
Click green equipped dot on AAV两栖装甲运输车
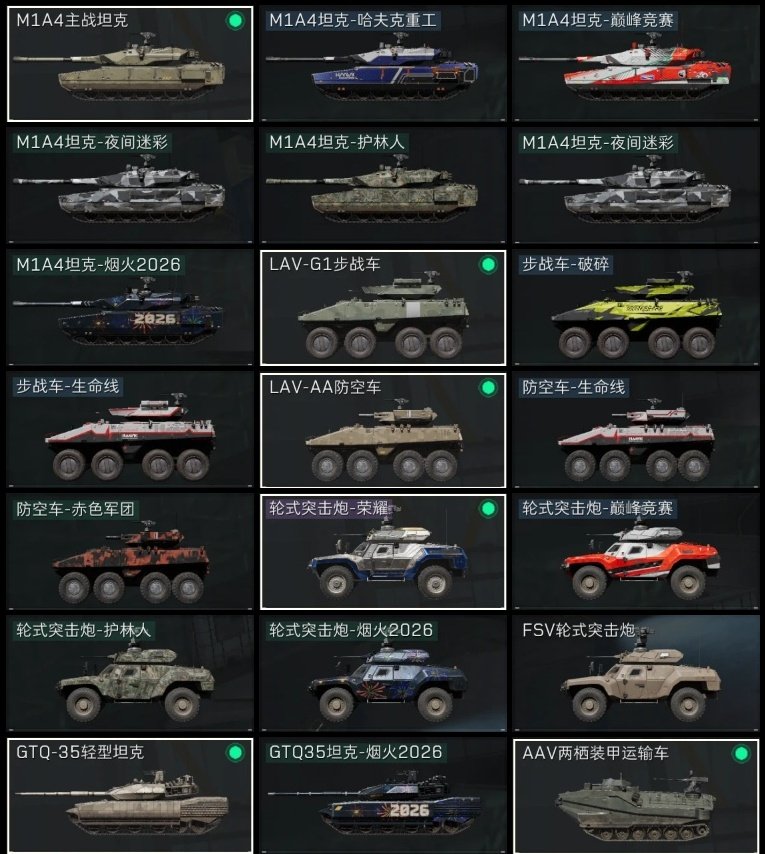741,754
